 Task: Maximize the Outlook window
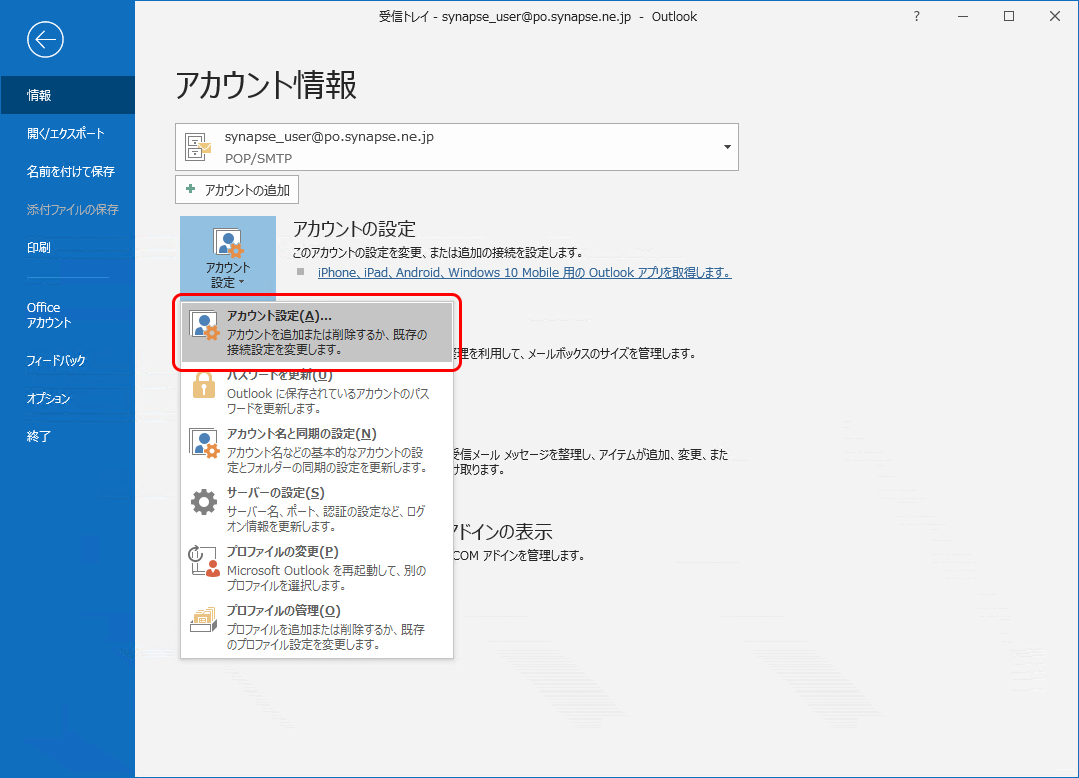pyautogui.click(x=1009, y=17)
